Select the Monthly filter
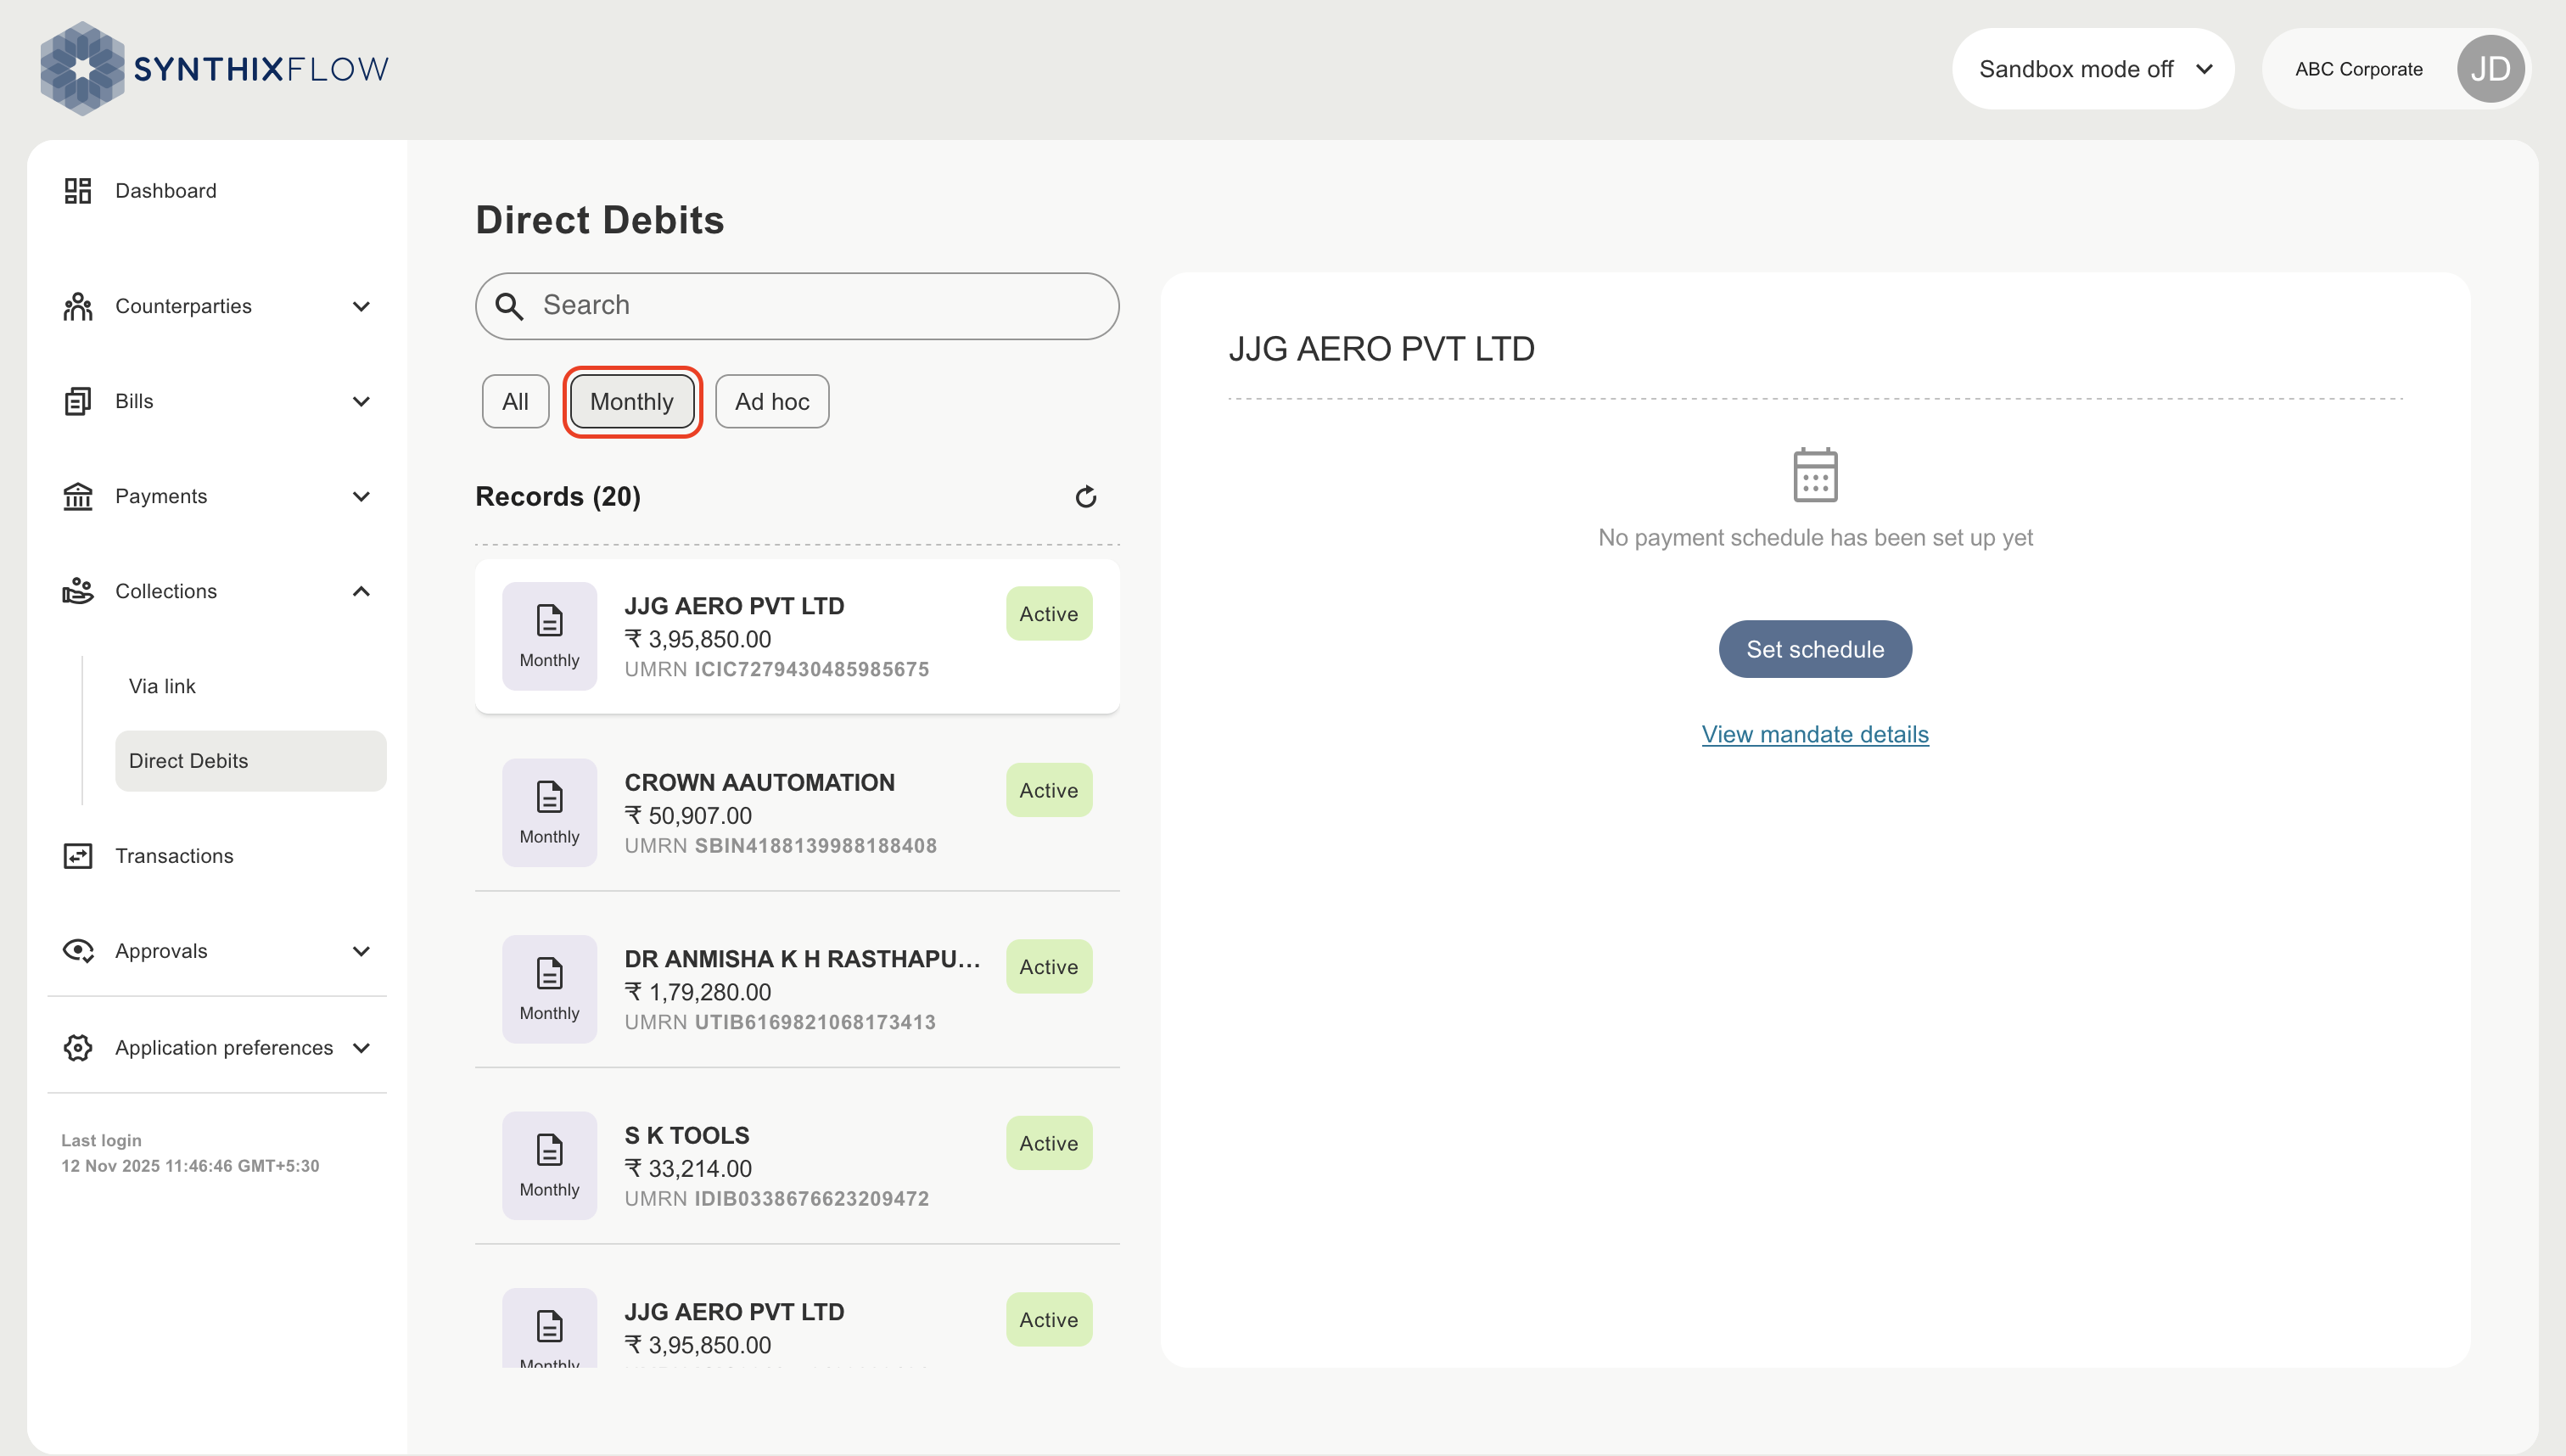This screenshot has height=1456, width=2566. tap(632, 402)
